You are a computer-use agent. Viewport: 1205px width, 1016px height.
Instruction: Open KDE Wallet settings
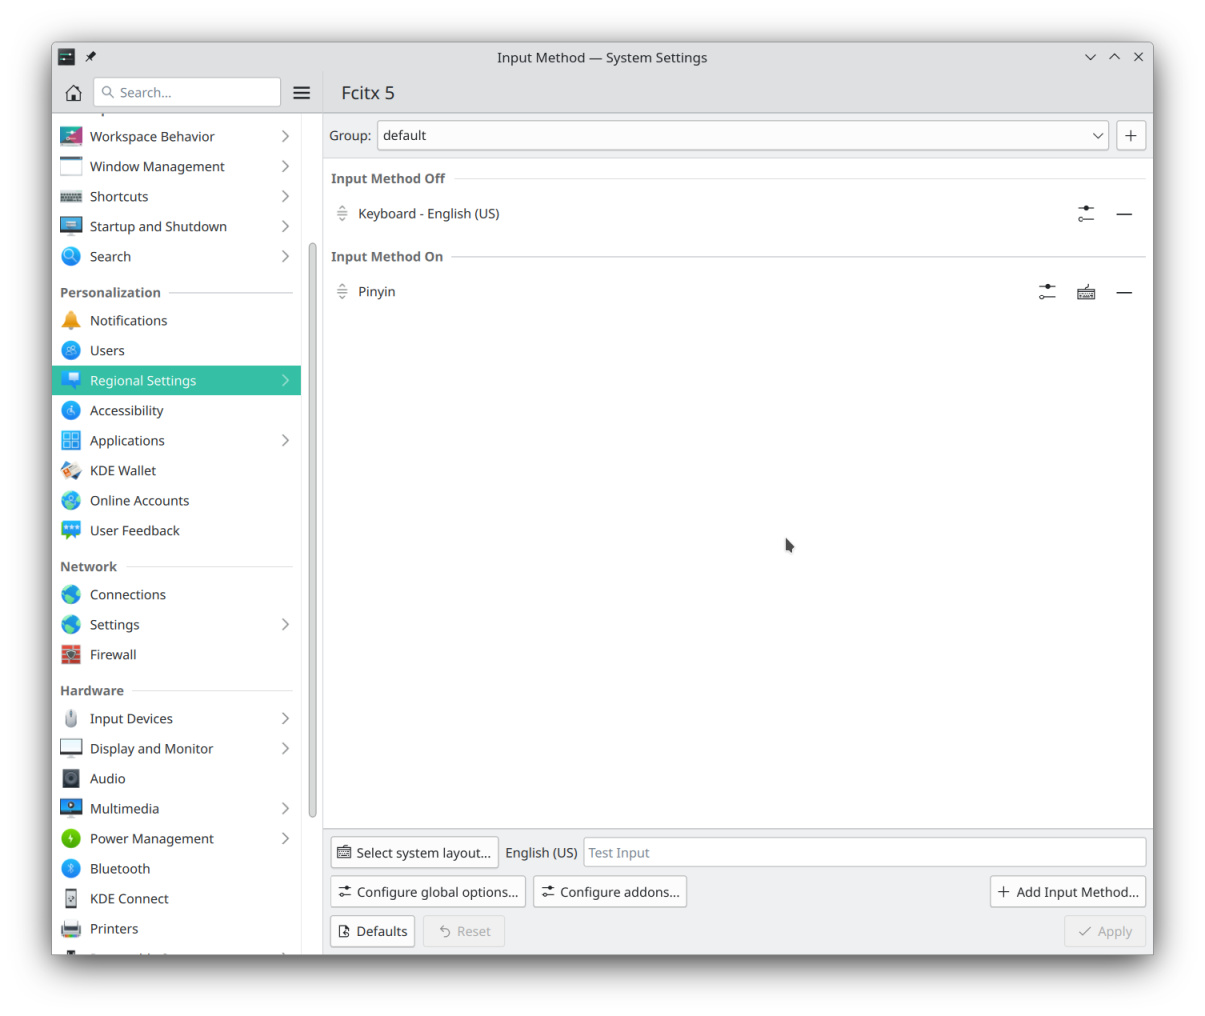pos(176,471)
